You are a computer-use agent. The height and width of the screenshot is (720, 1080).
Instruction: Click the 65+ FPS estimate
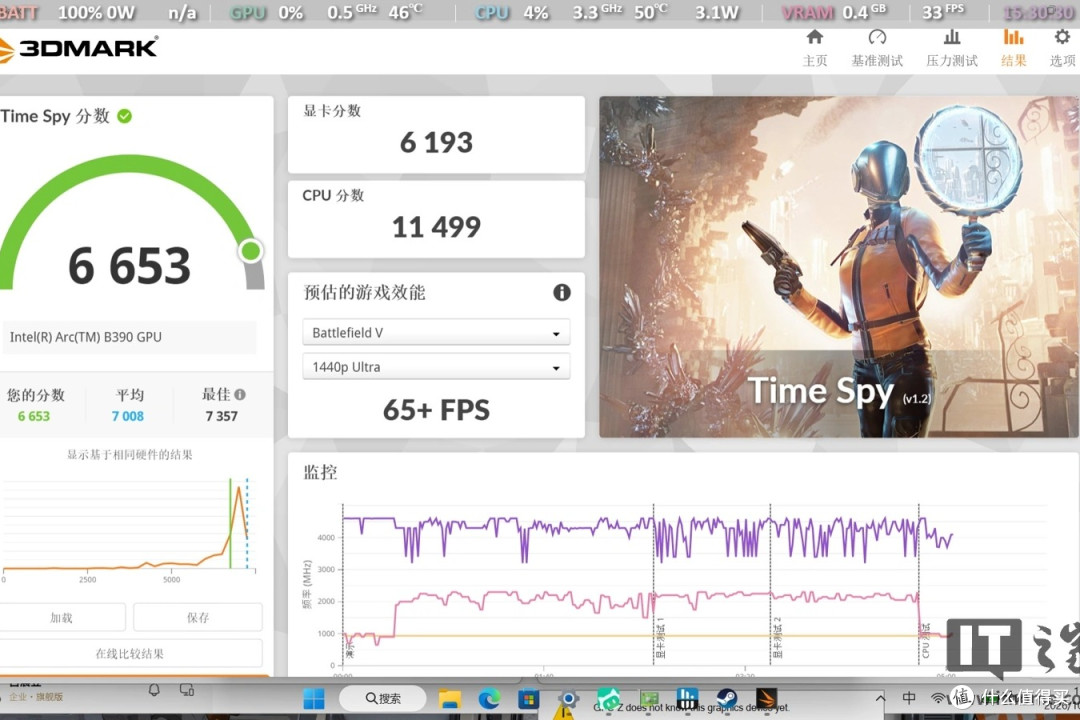[436, 410]
